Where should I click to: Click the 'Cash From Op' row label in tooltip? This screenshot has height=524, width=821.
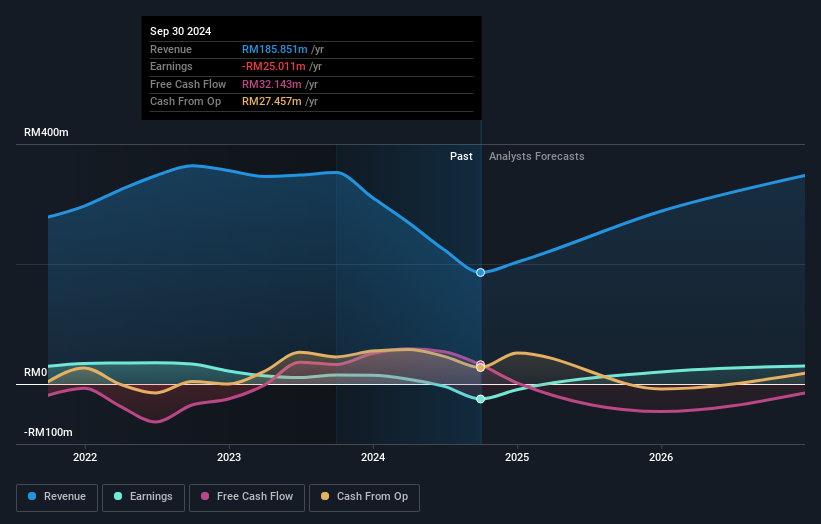coord(185,102)
